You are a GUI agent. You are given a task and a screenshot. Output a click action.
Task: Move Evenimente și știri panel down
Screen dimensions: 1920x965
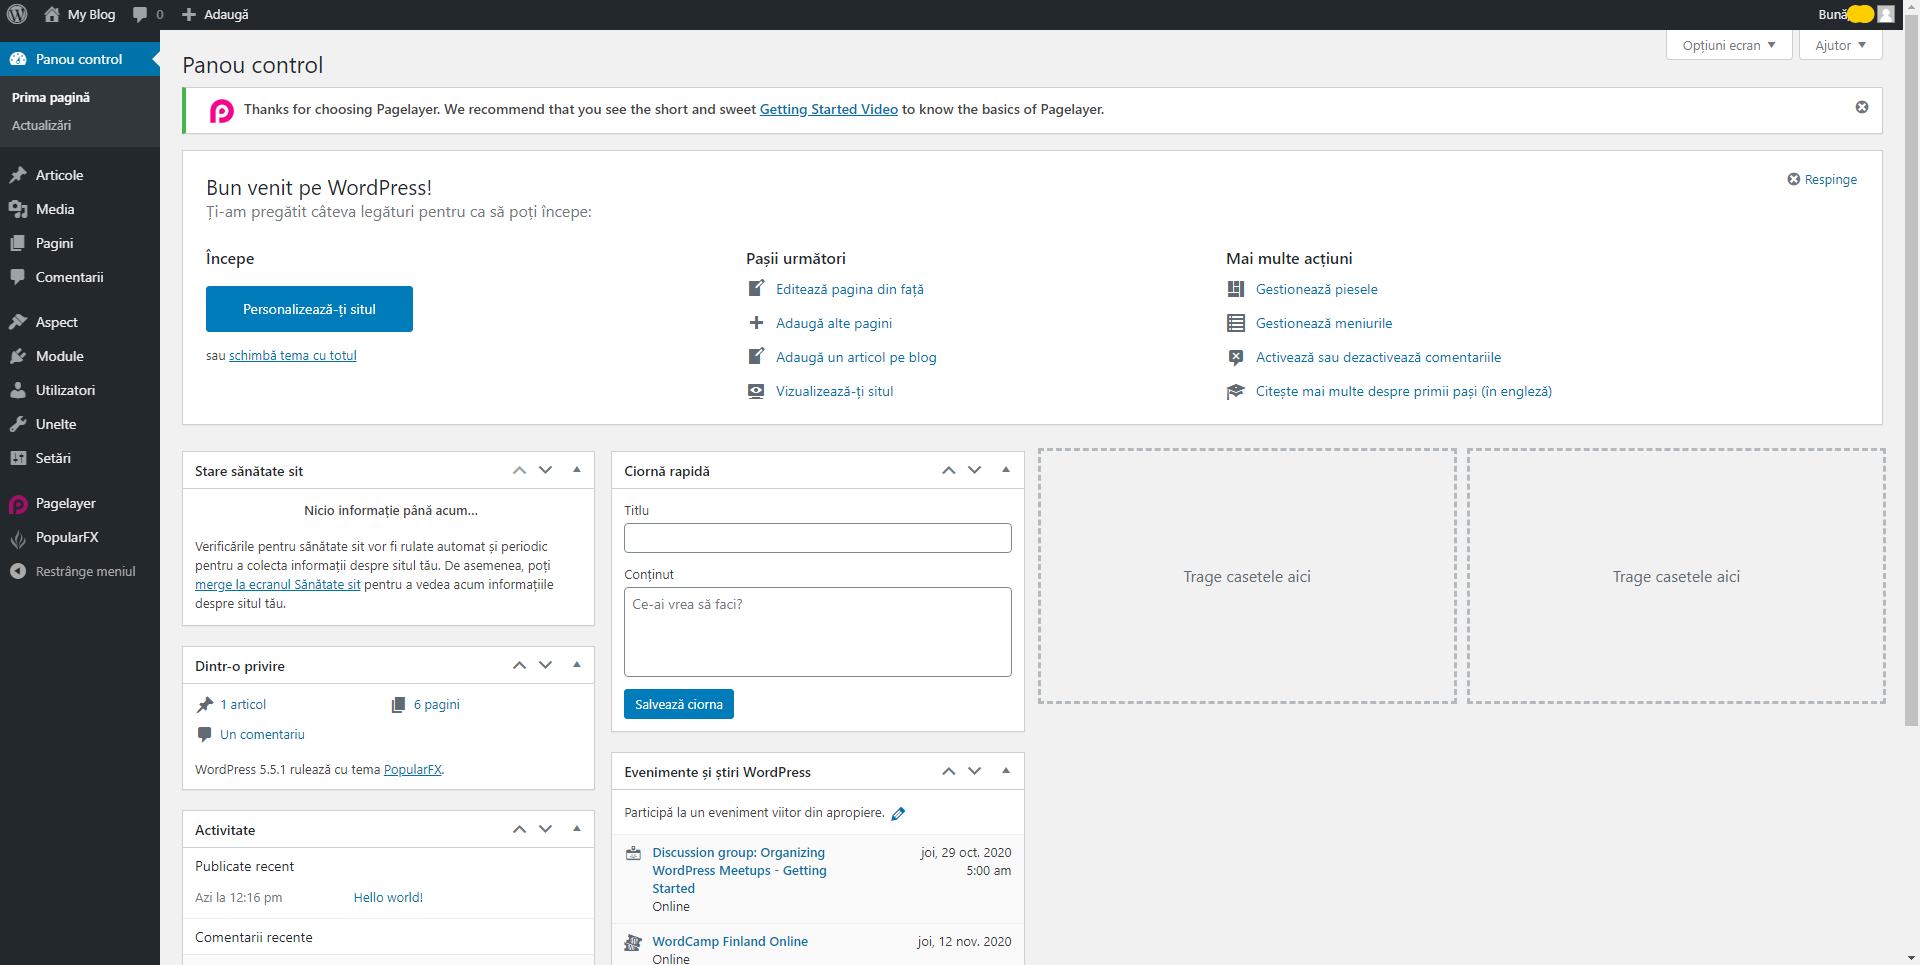[x=975, y=771]
